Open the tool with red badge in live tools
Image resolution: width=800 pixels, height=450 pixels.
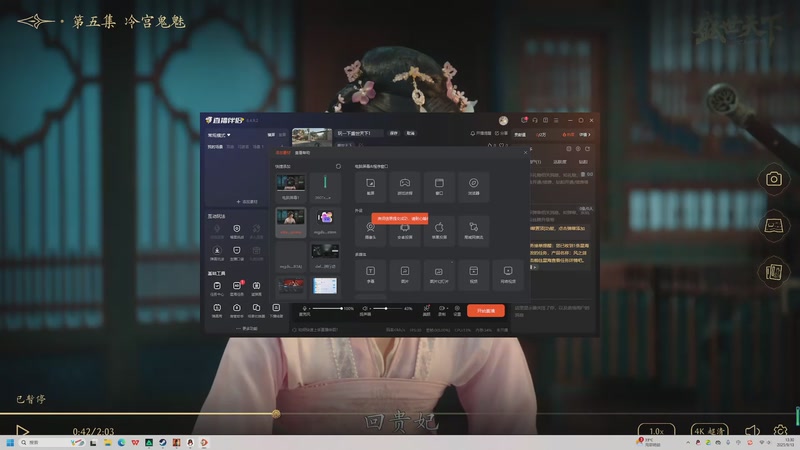coord(237,288)
